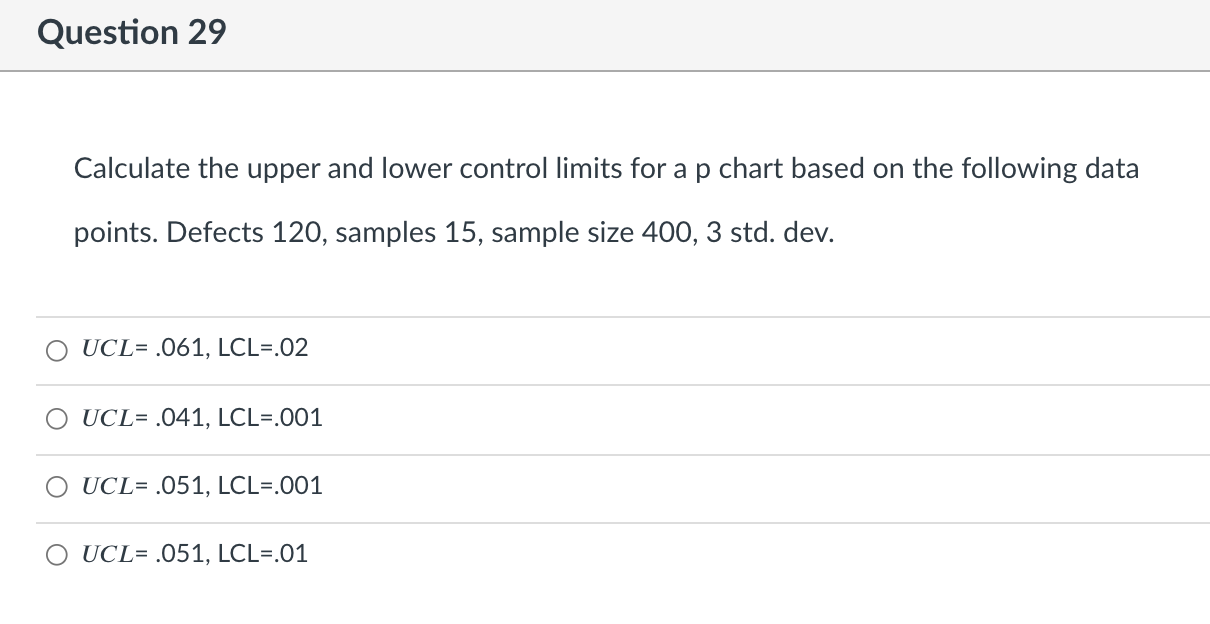Select the radio button for UCL= .051, LCL=.01
The height and width of the screenshot is (624, 1210).
coord(57,554)
